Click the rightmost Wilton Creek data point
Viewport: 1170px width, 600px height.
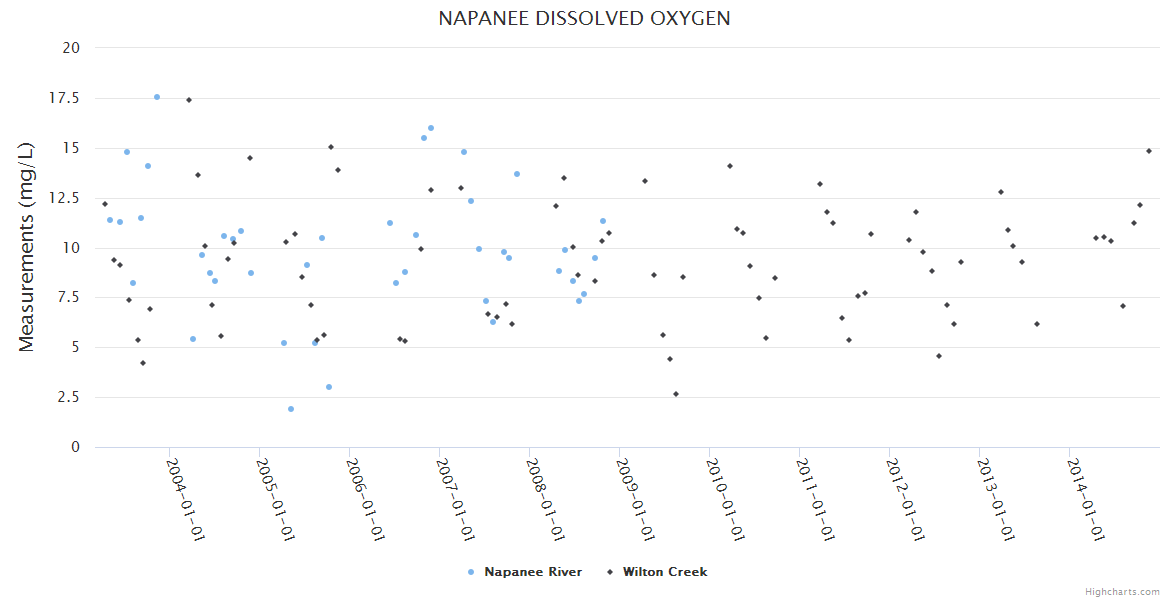click(x=1149, y=151)
